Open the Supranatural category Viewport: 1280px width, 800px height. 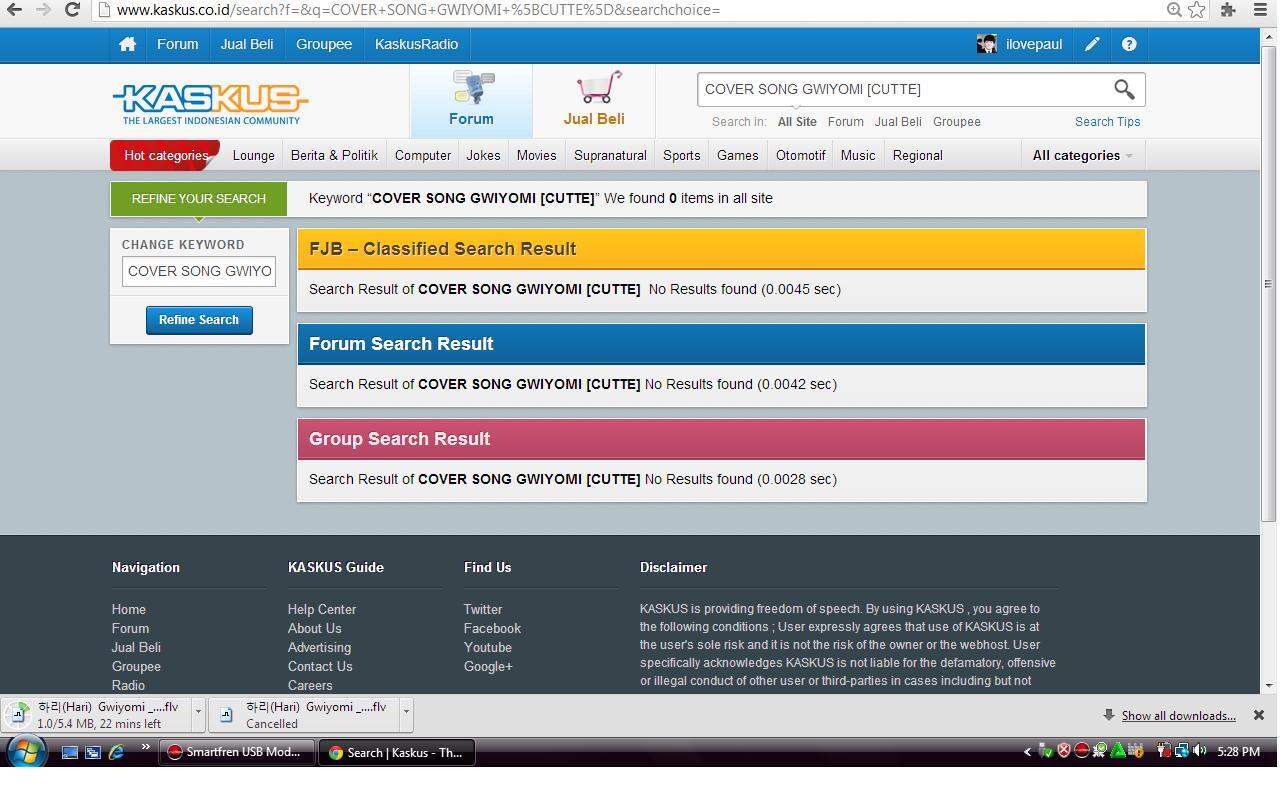pos(610,155)
